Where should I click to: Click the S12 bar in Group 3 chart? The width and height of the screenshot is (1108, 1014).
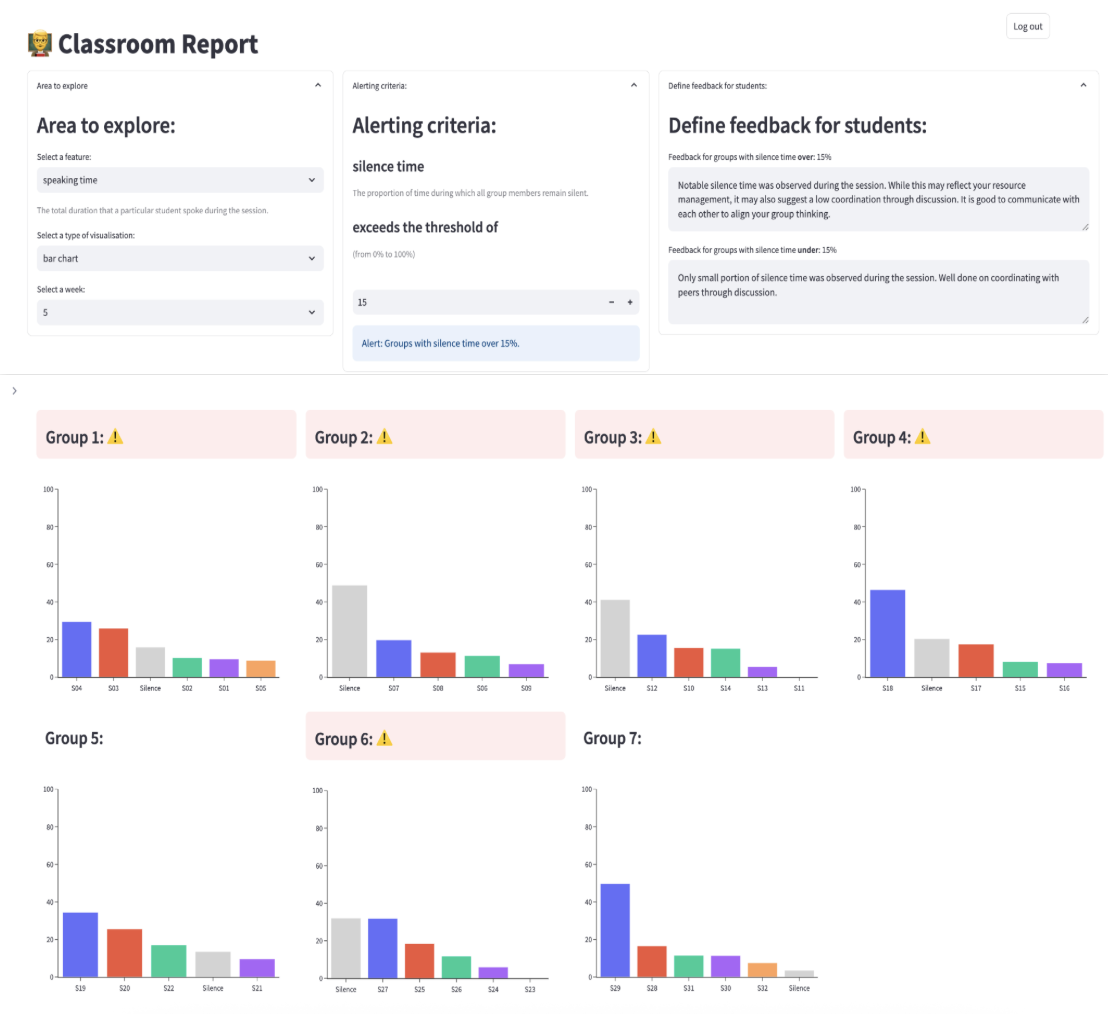(652, 656)
